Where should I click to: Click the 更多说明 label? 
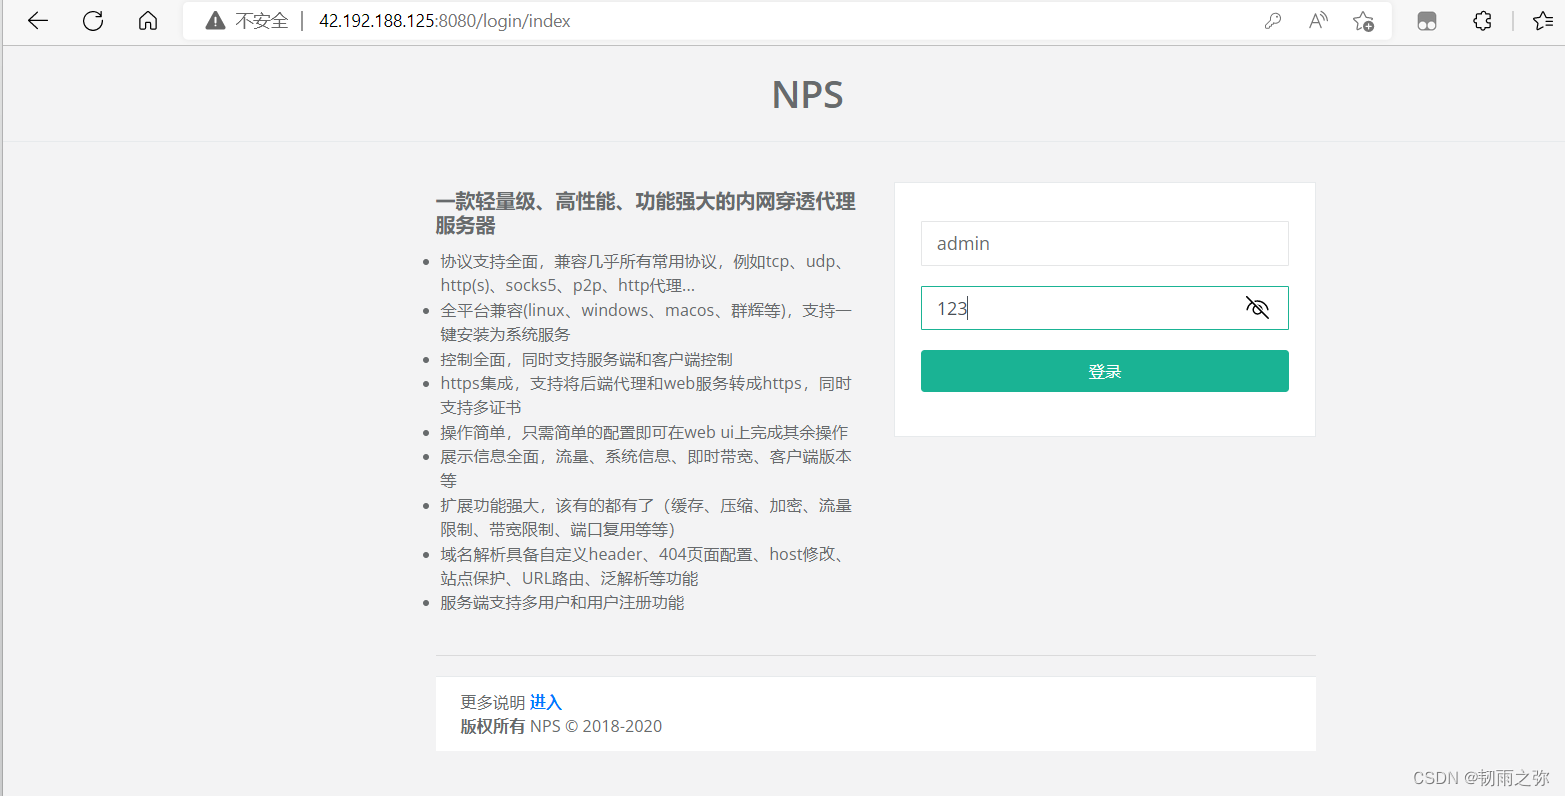tap(493, 702)
